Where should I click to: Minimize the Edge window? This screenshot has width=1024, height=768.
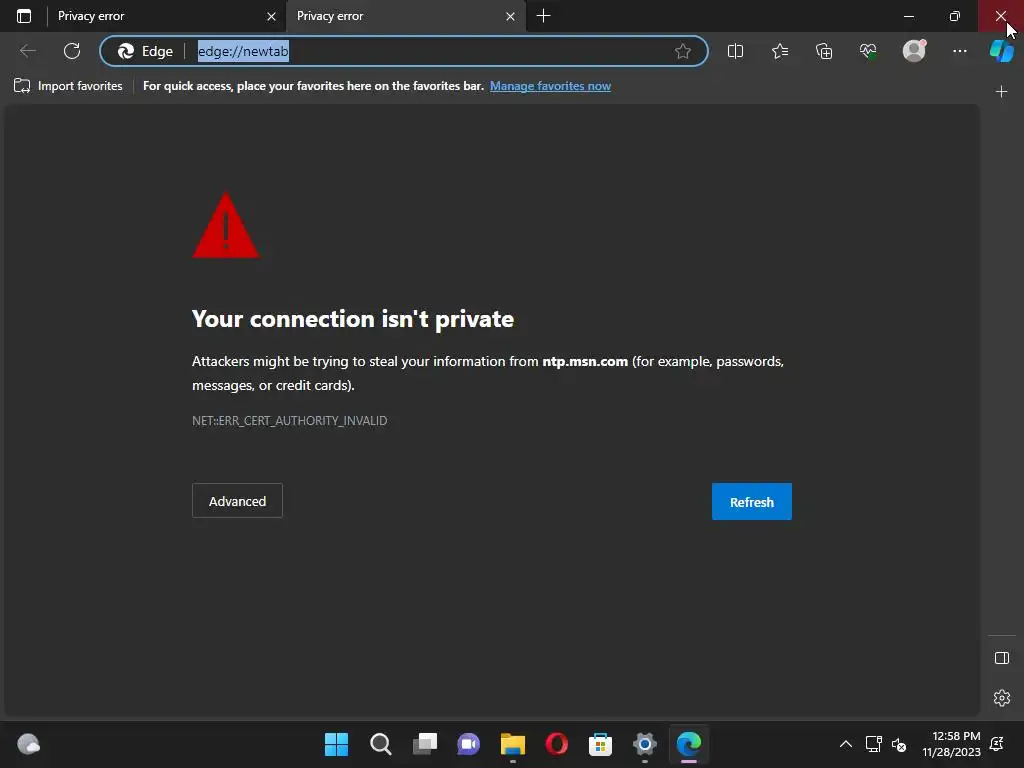coord(909,16)
